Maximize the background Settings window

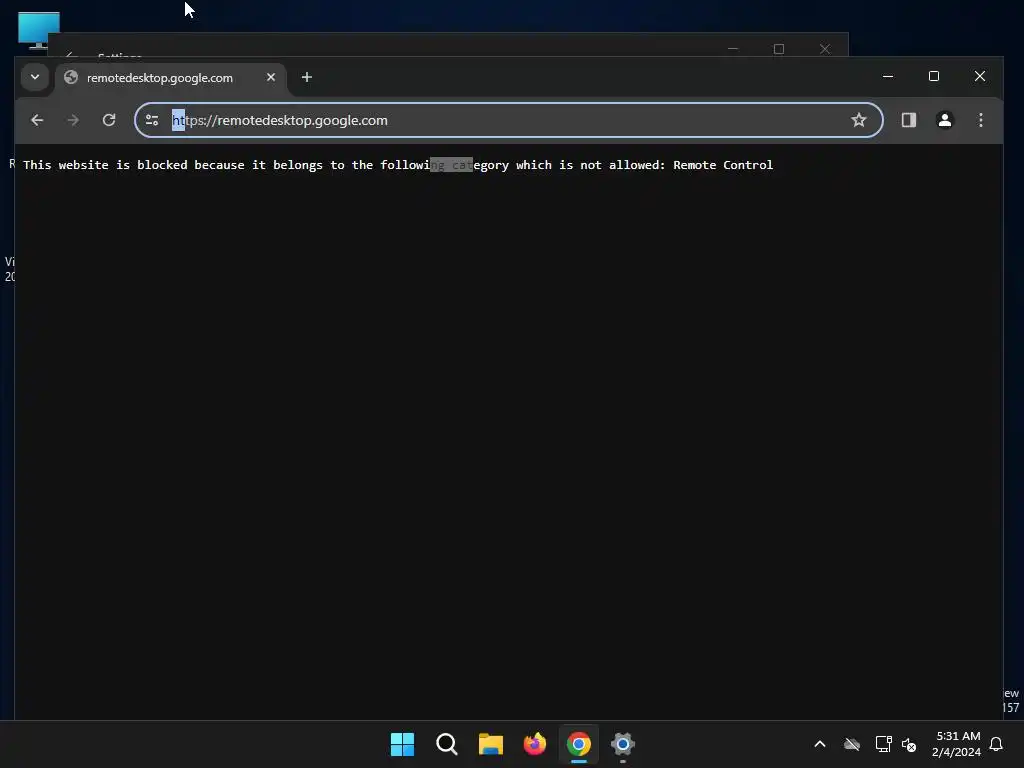click(778, 49)
